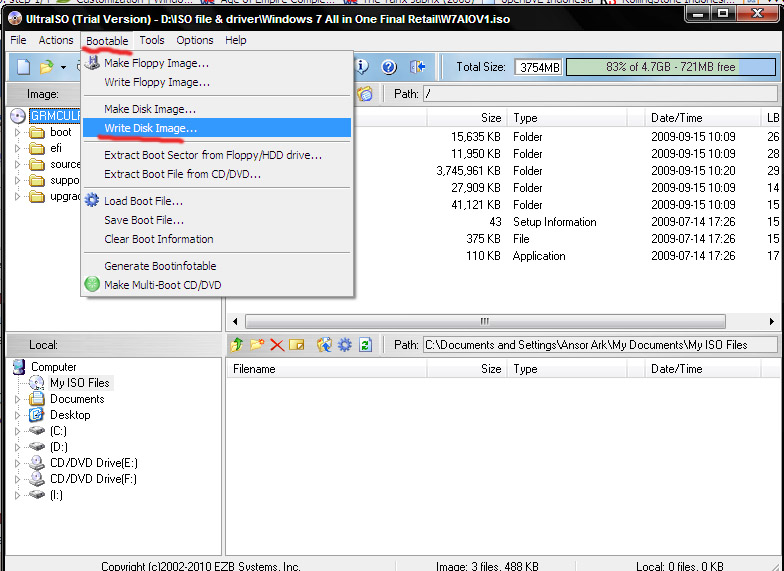
Task: Click the image Path field showing /
Action: 600,94
